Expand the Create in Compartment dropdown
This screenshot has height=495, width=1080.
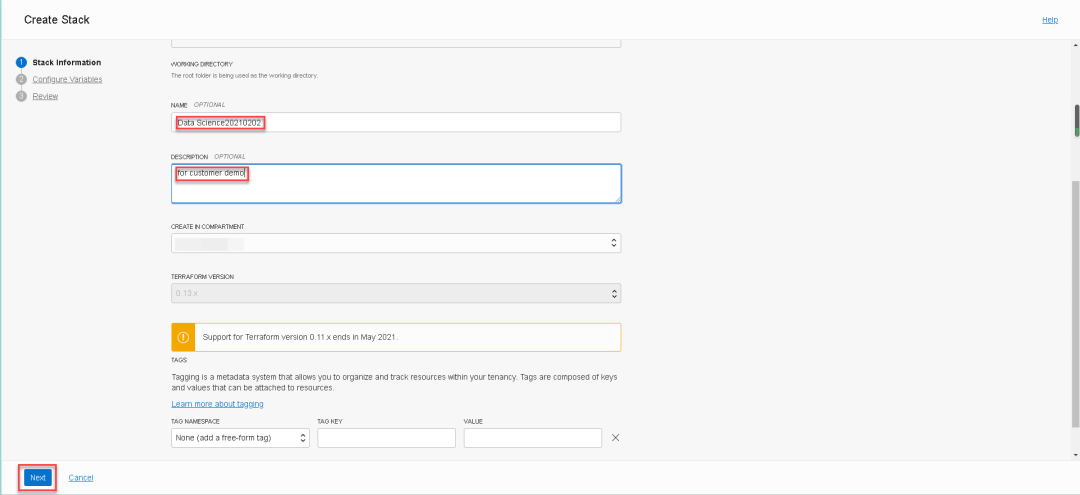click(396, 243)
